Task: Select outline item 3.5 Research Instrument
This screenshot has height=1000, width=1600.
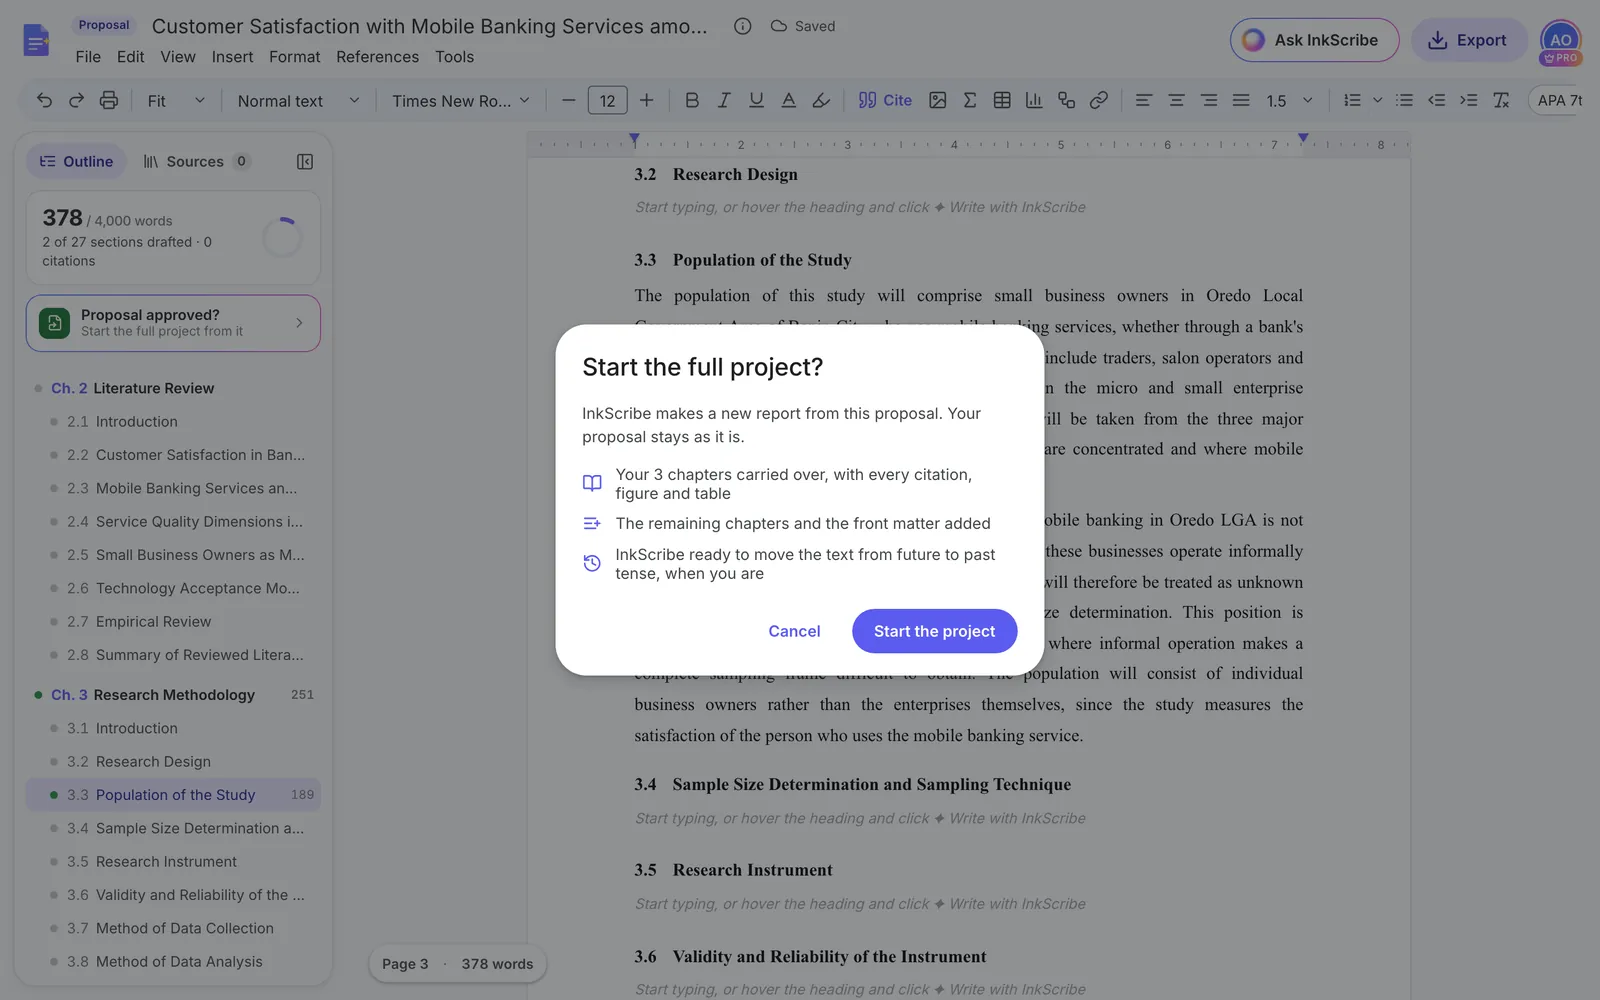Action: 173,861
